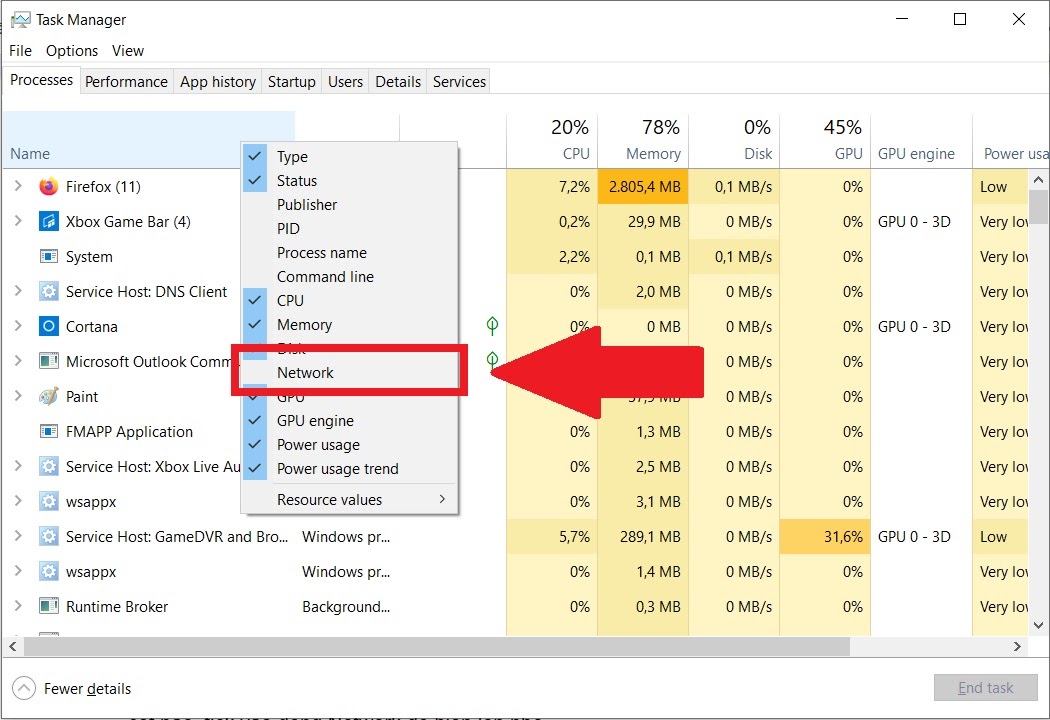Viewport: 1050px width, 720px height.
Task: Enable the Publisher column
Action: [x=349, y=204]
